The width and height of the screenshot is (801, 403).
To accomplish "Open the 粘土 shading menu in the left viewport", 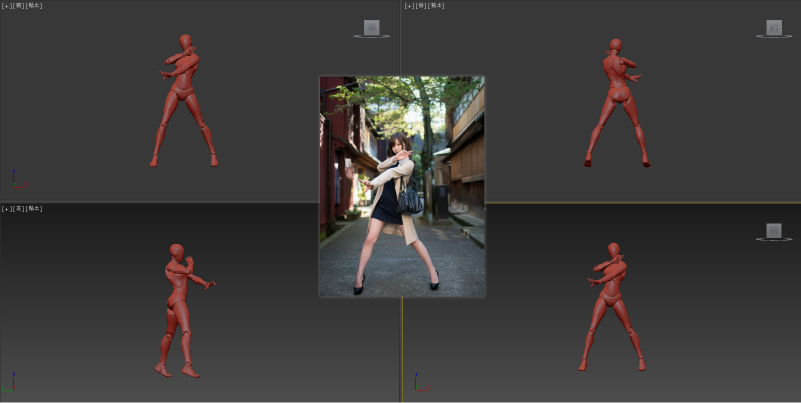I will (34, 208).
